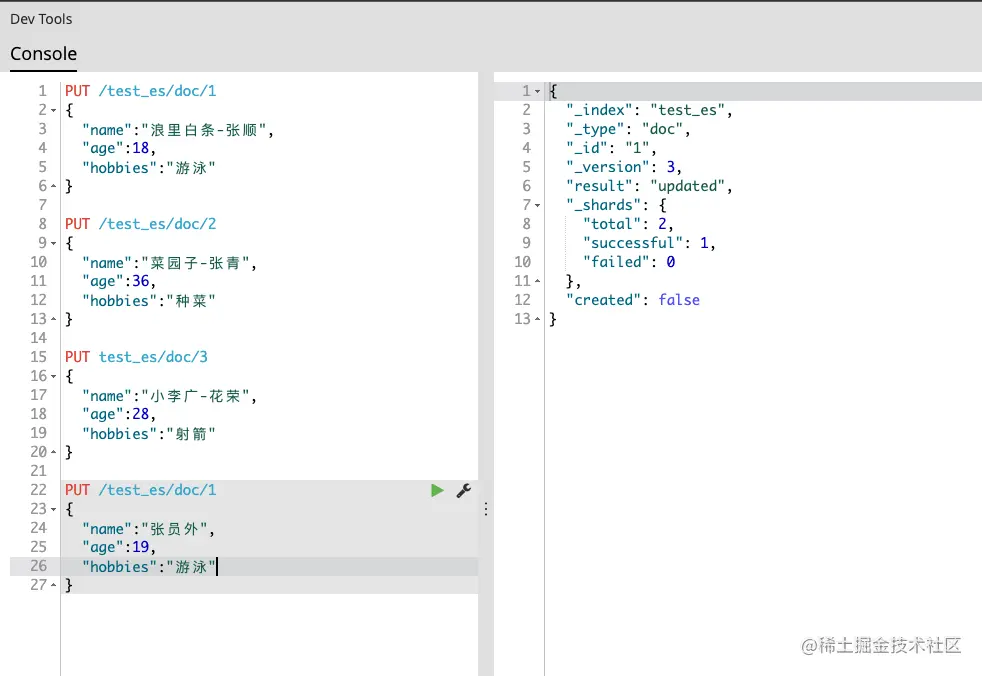The height and width of the screenshot is (676, 982).
Task: Place cursor on "age":28 line
Action: click(118, 414)
